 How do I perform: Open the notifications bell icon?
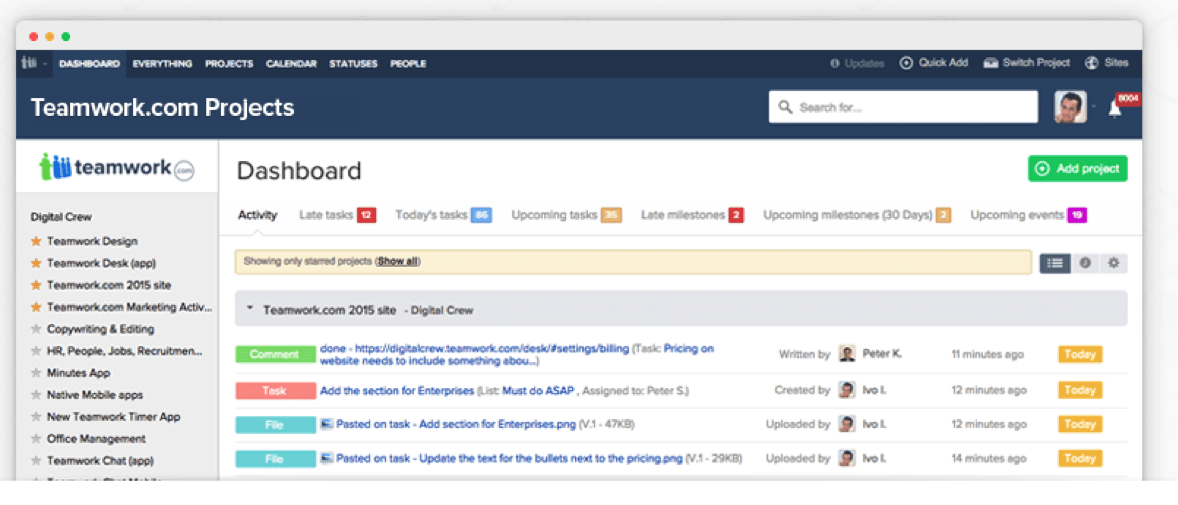(x=1115, y=110)
